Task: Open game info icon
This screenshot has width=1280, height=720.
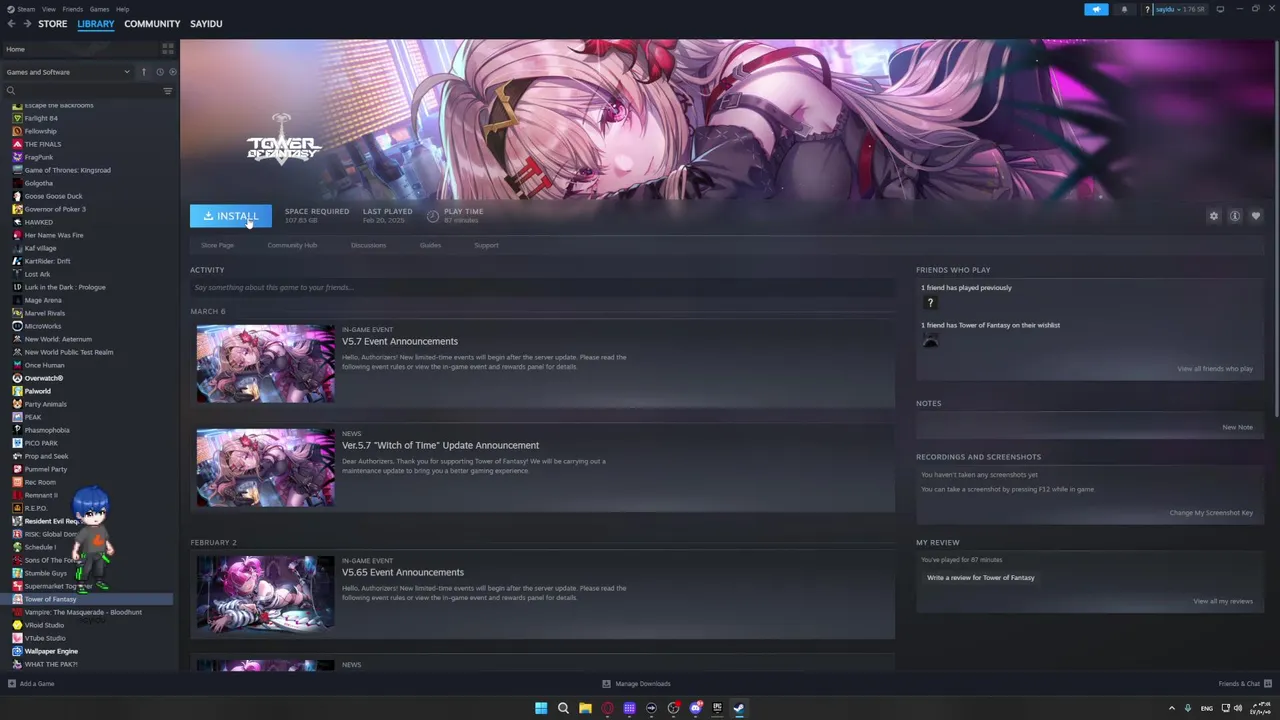Action: 1235,216
